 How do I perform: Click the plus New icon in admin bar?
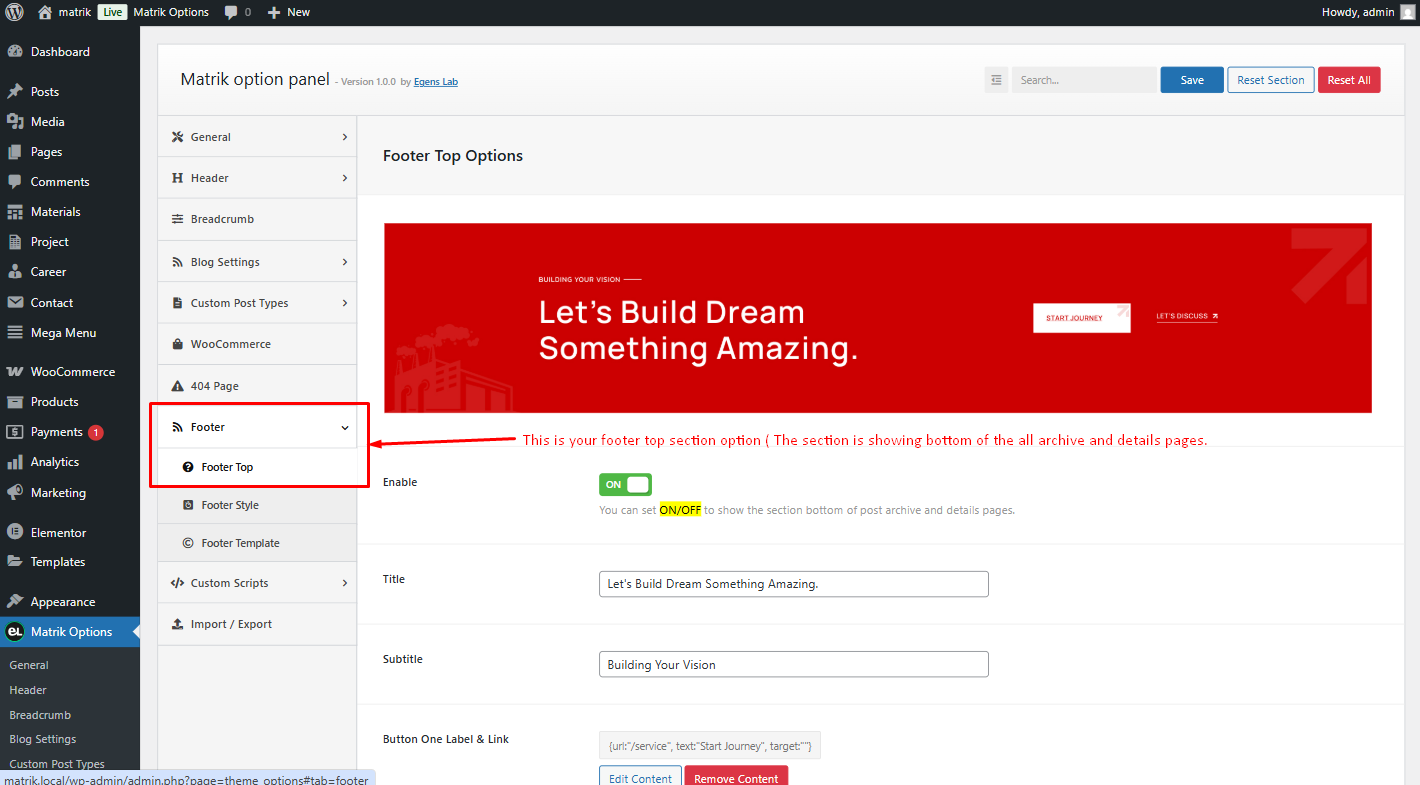click(x=274, y=12)
